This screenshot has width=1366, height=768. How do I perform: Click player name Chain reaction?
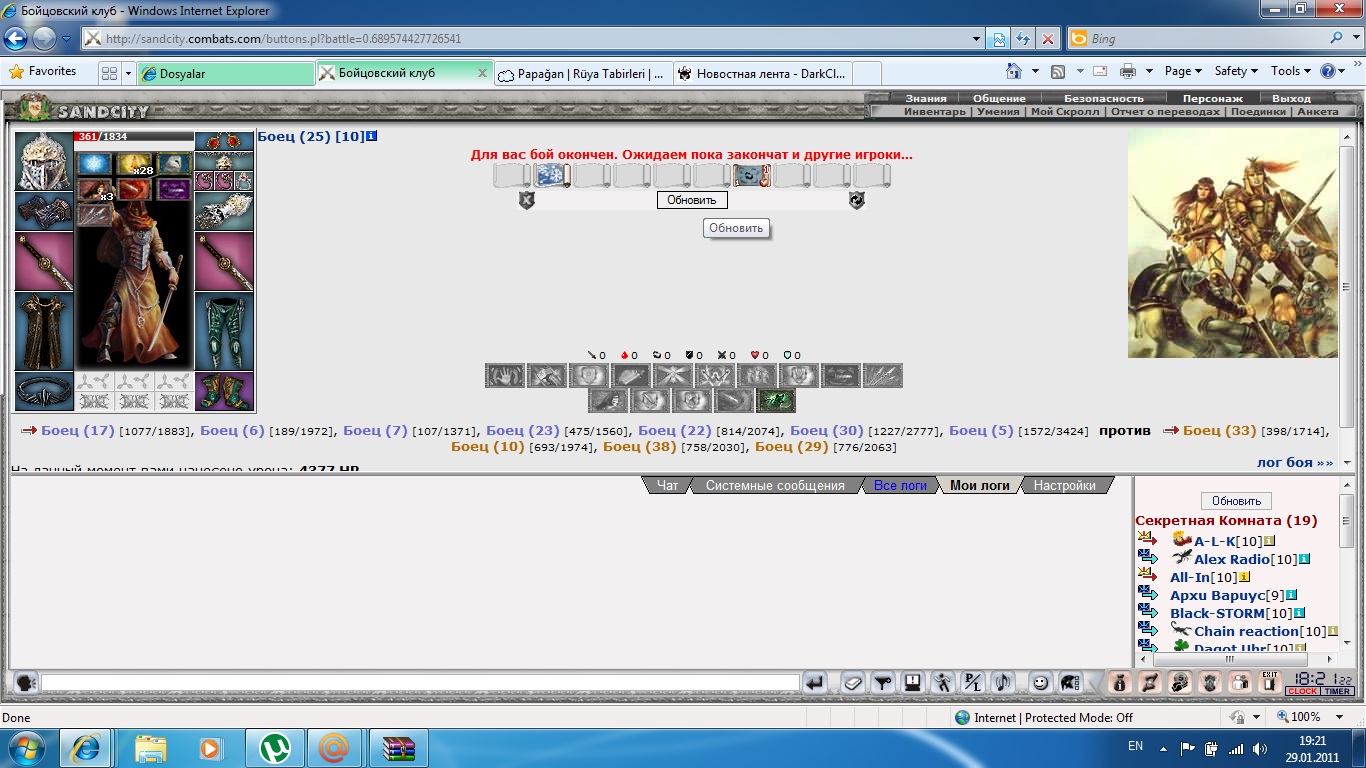click(1246, 631)
